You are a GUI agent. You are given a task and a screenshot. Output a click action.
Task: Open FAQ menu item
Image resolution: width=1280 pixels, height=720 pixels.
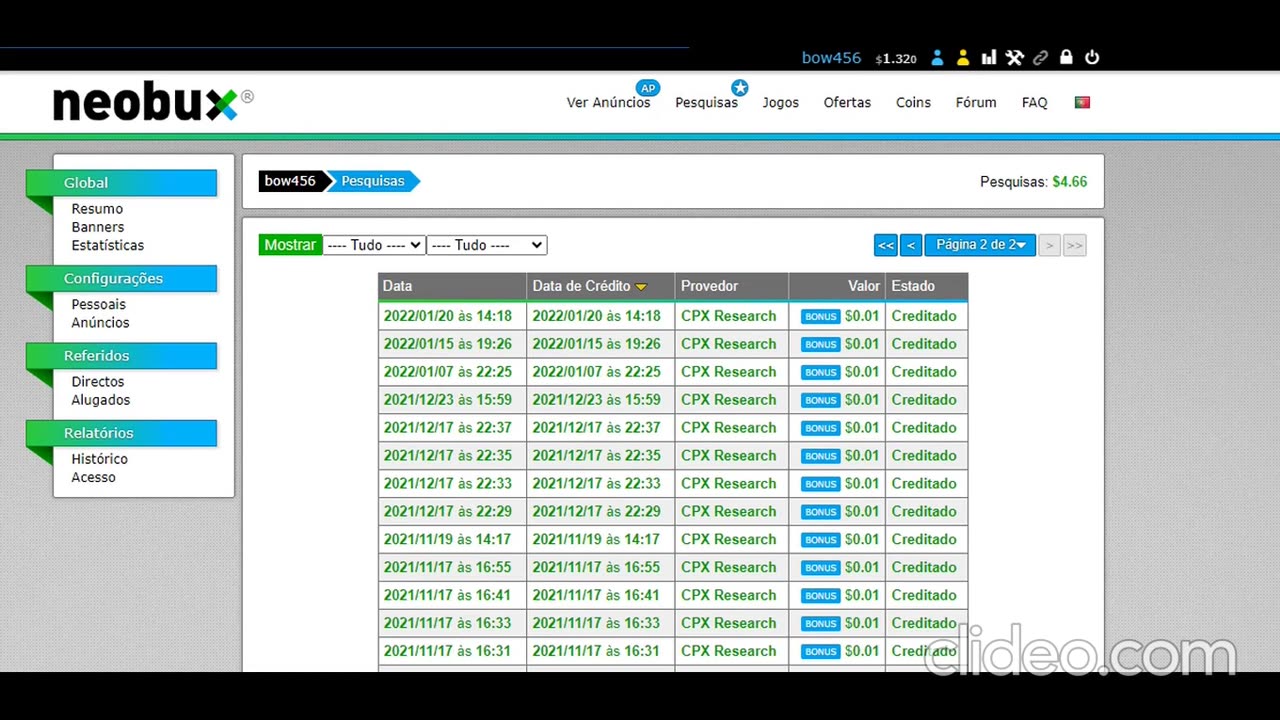pyautogui.click(x=1034, y=102)
